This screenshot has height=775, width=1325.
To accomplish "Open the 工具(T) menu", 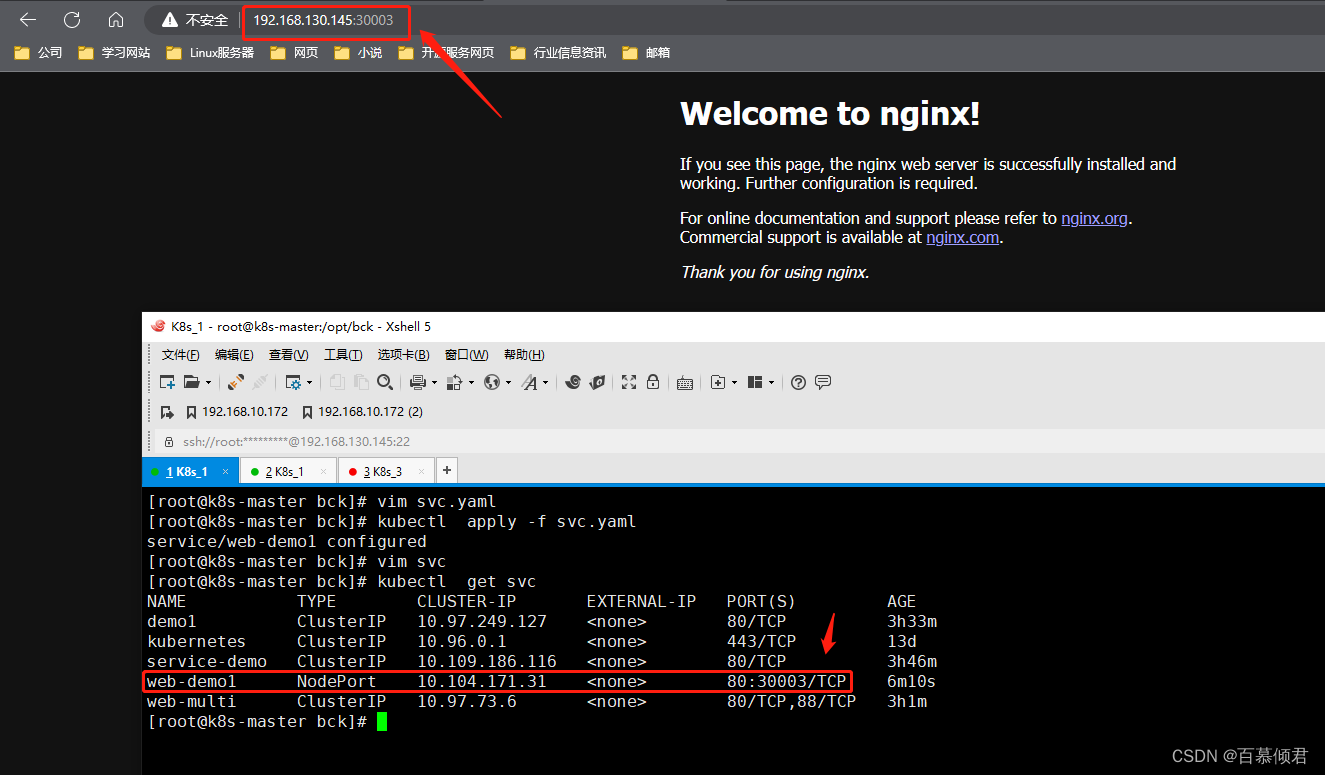I will click(x=343, y=355).
